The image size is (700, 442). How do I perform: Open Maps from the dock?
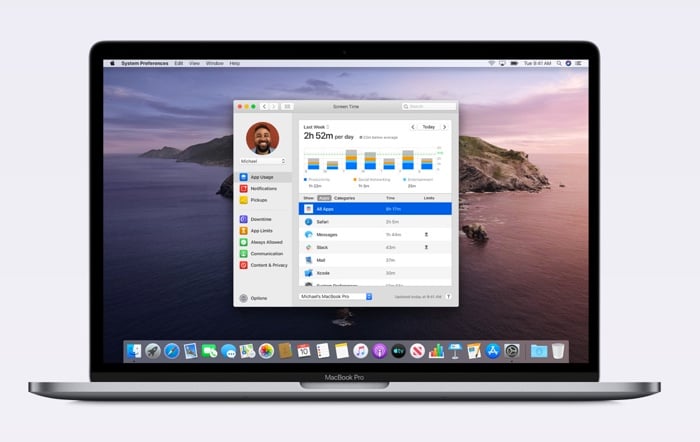pyautogui.click(x=247, y=351)
